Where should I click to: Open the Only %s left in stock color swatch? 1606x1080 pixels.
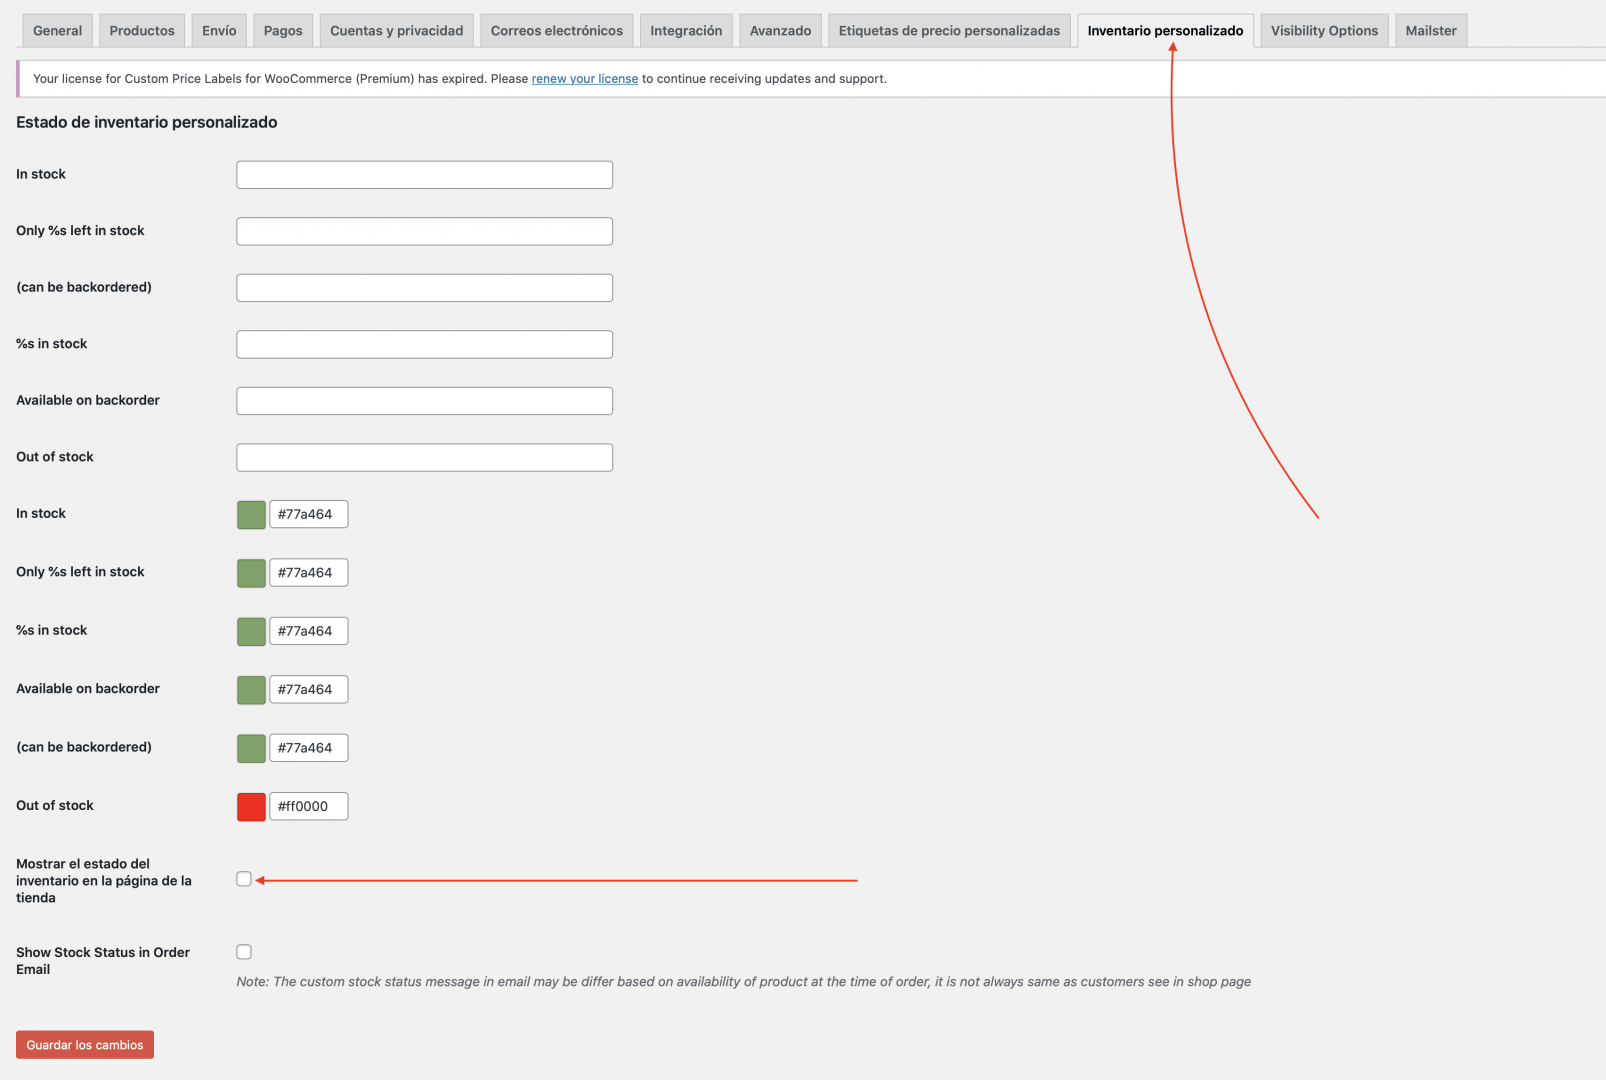point(251,573)
